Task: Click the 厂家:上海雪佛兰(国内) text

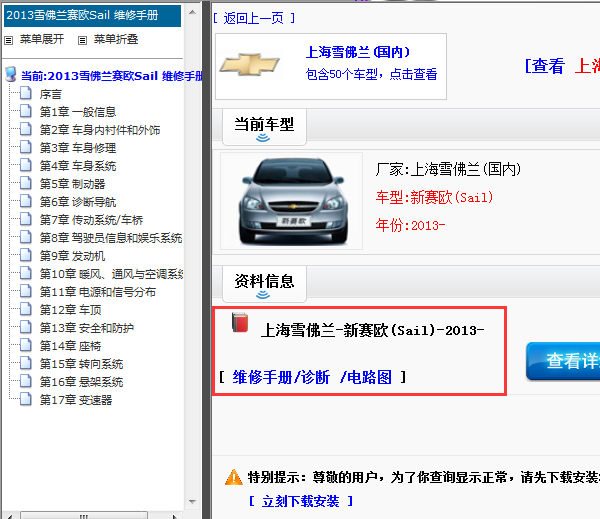Action: tap(448, 169)
